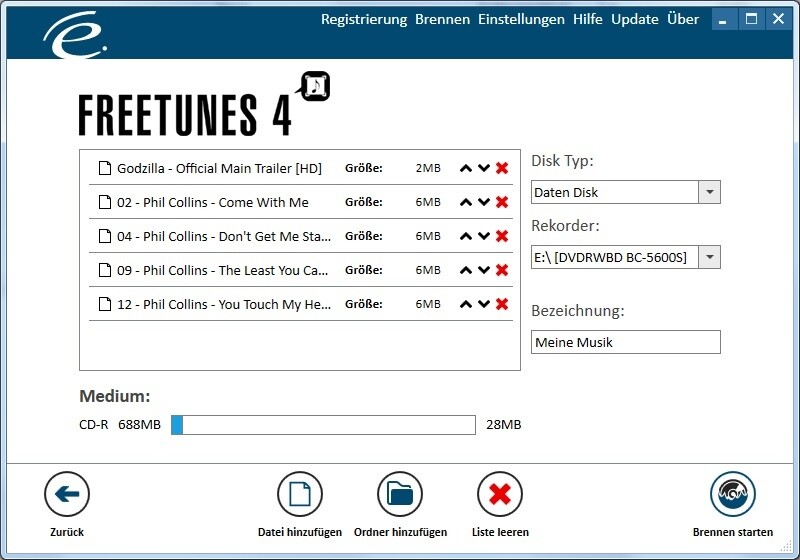
Task: Click the Update link in header
Action: point(635,19)
